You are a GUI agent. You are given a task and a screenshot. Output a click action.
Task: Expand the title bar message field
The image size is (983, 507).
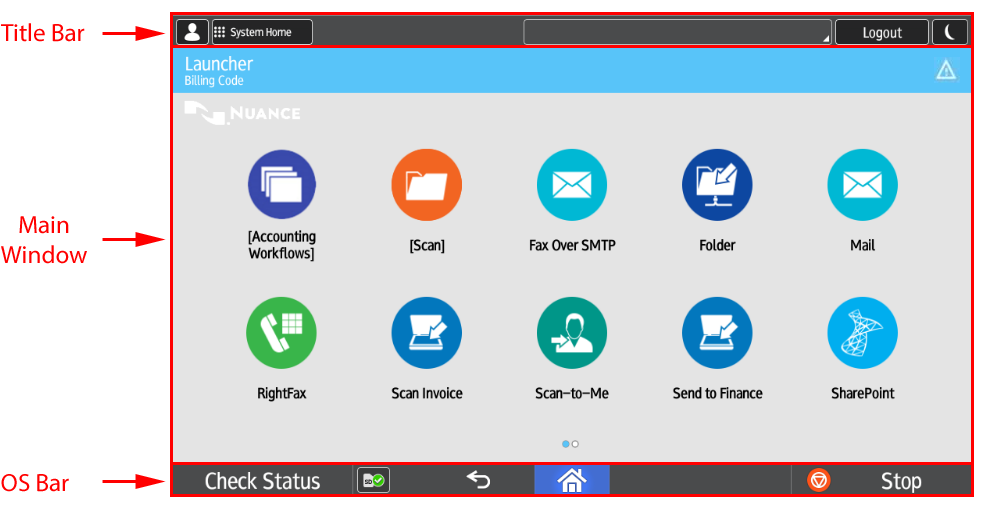click(677, 32)
